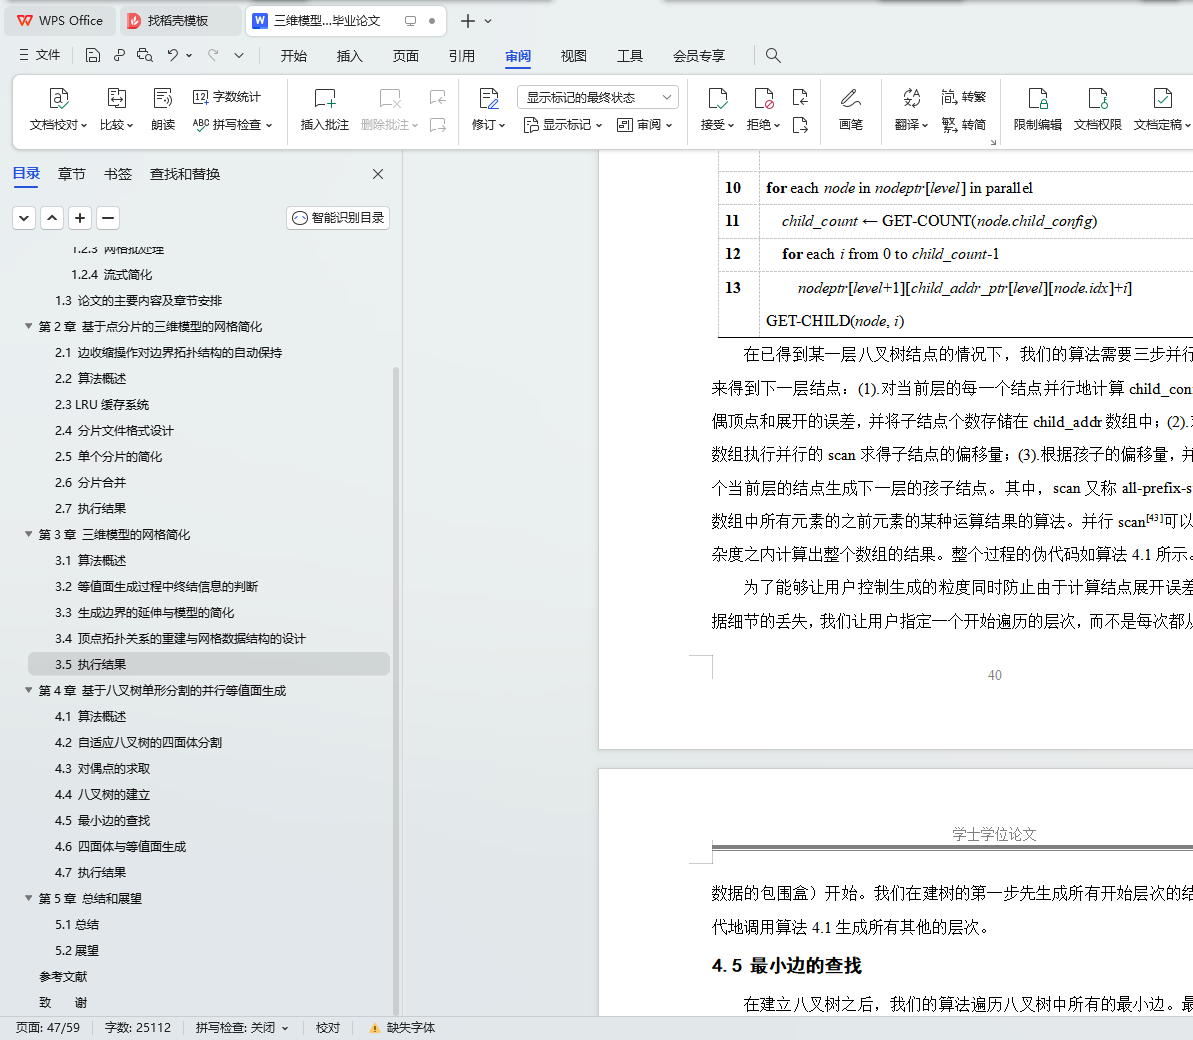Screen dimensions: 1193x1040
Task: Open the Reviewing (审阅) pane dropdown
Action: pyautogui.click(x=644, y=125)
